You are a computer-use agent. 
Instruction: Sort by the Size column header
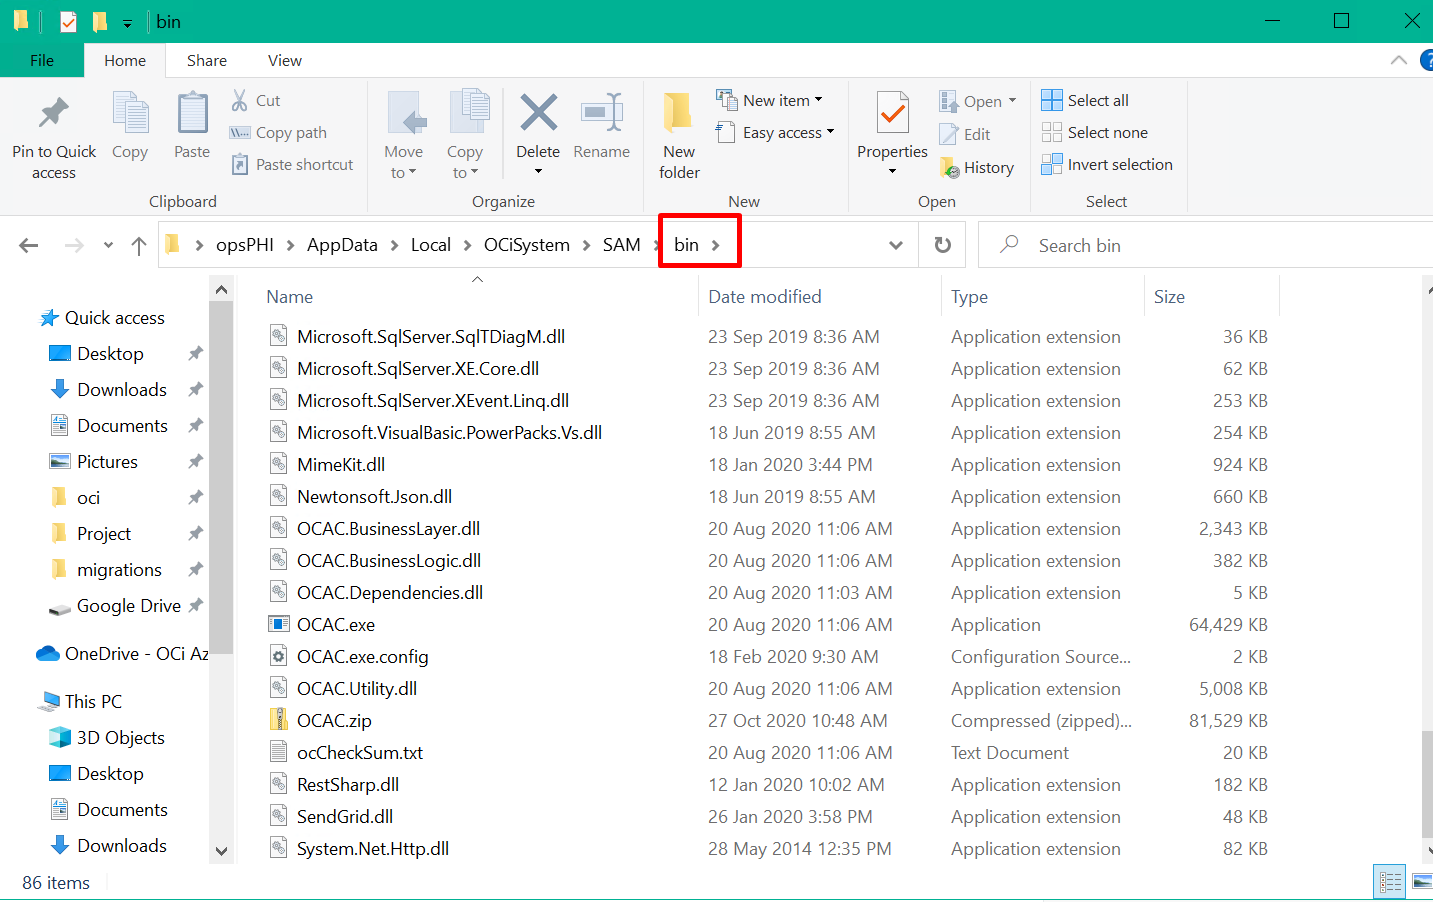pos(1169,296)
